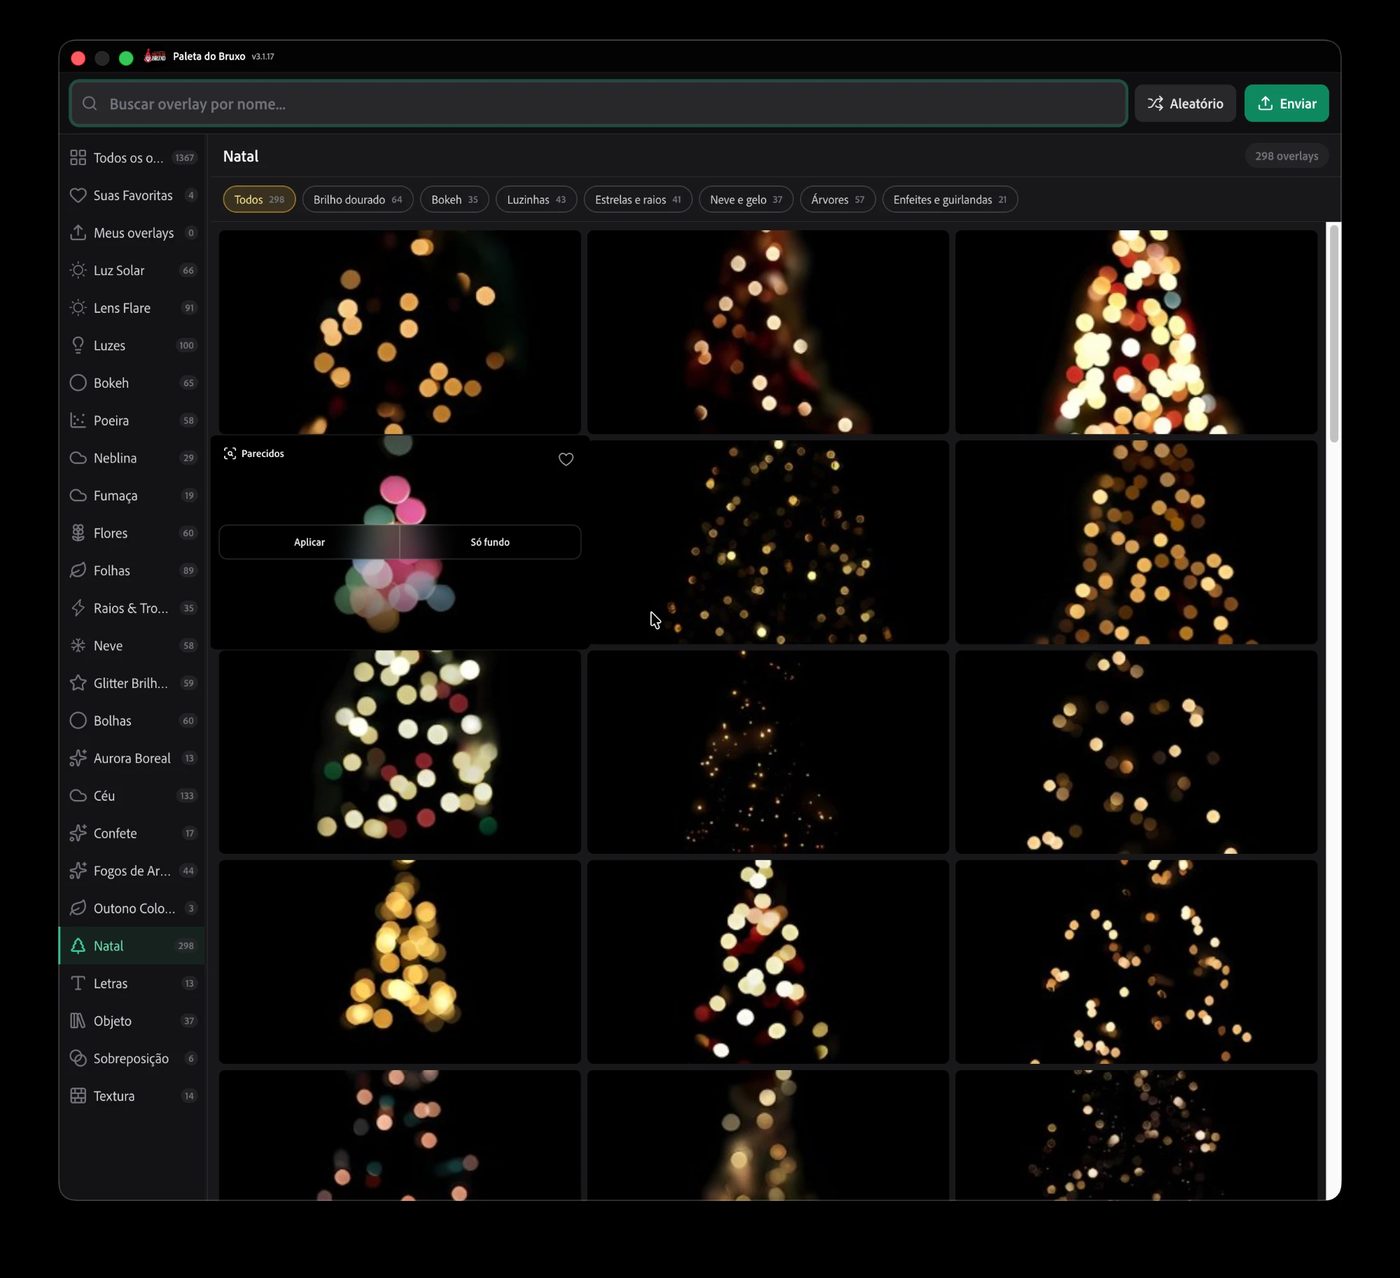The width and height of the screenshot is (1400, 1278).
Task: Open the Céu sidebar category
Action: click(x=133, y=796)
